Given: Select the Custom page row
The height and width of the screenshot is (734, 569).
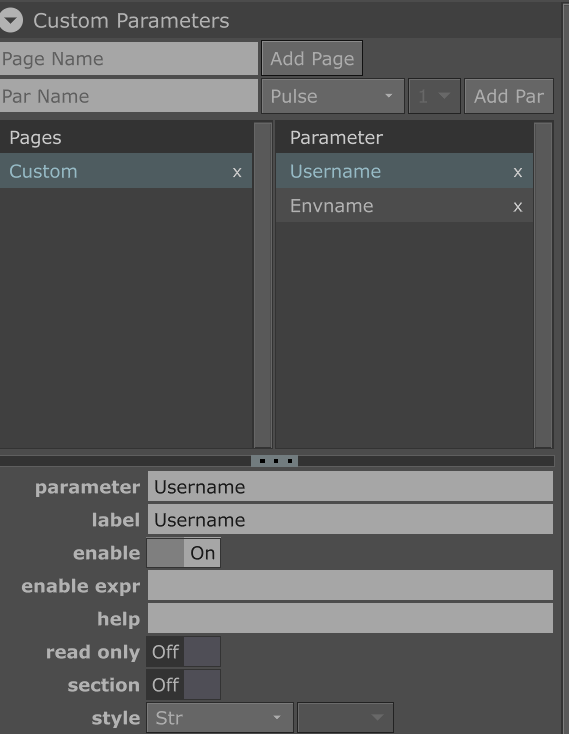Looking at the screenshot, I should tap(126, 171).
